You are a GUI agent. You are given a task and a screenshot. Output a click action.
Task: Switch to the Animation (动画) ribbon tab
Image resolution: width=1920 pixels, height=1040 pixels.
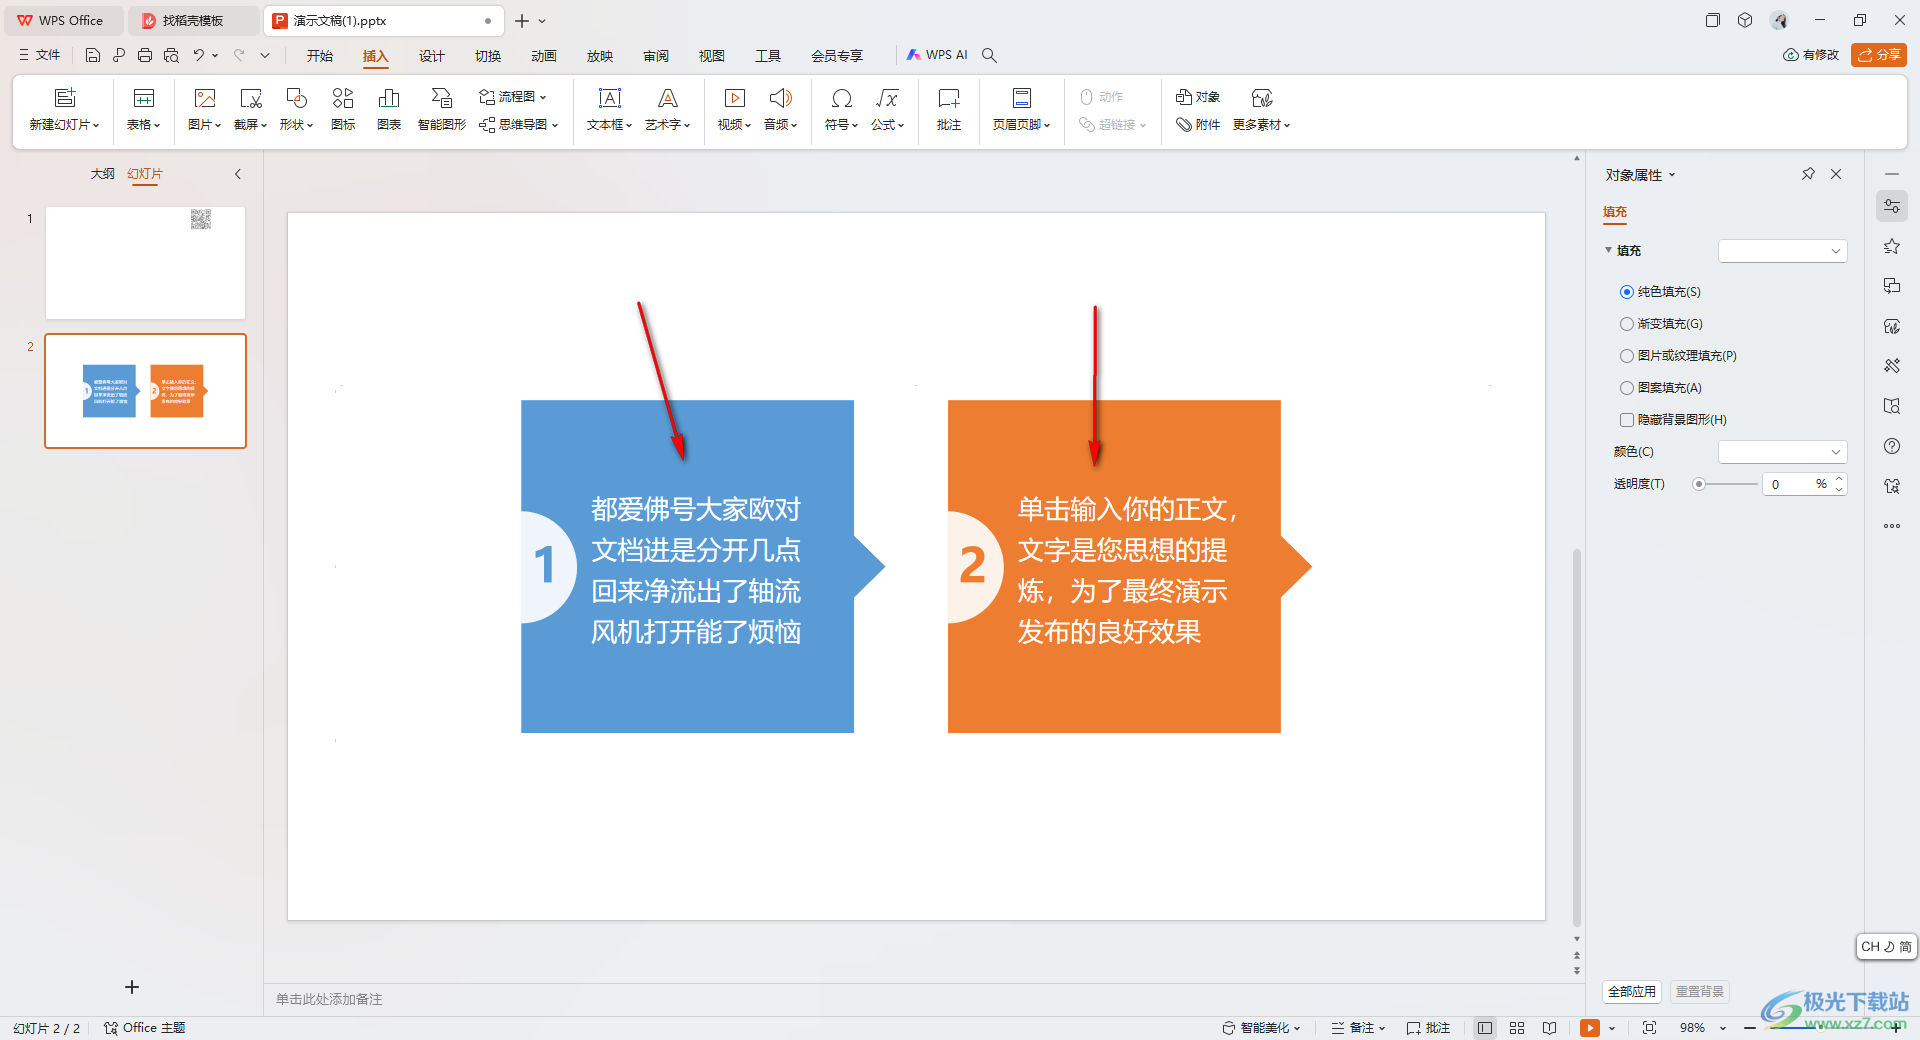click(543, 56)
